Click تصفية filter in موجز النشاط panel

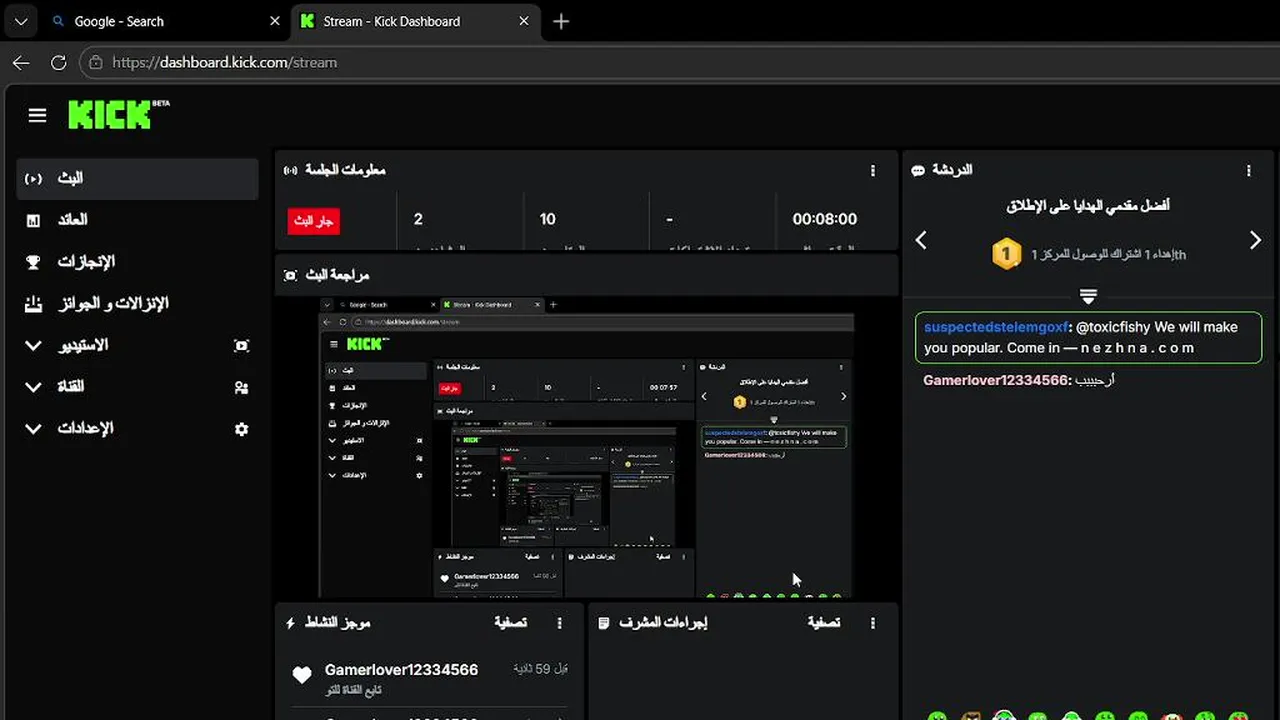(511, 623)
